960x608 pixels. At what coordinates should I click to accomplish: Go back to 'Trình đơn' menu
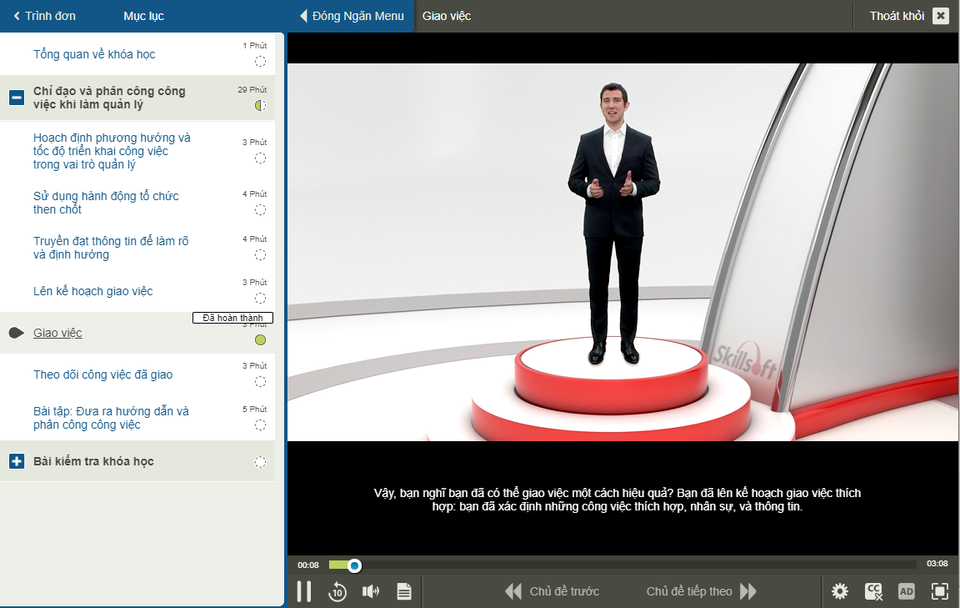pyautogui.click(x=44, y=16)
